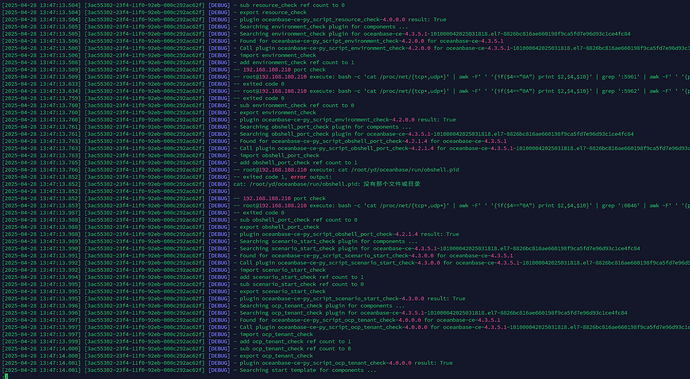
Task: Click 'Found for oceanbase-ce-py_script_environment_check-4.2.0.0' message
Action: 368,41
